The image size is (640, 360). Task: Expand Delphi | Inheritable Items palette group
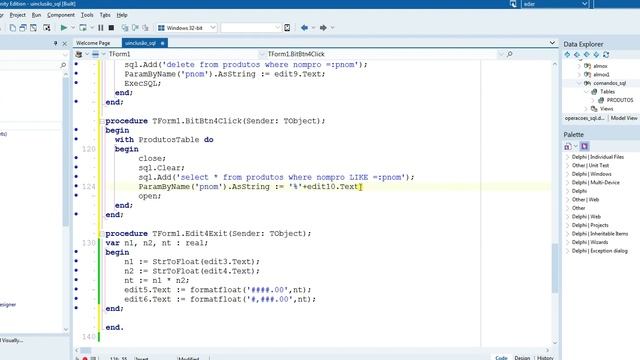tap(568, 233)
